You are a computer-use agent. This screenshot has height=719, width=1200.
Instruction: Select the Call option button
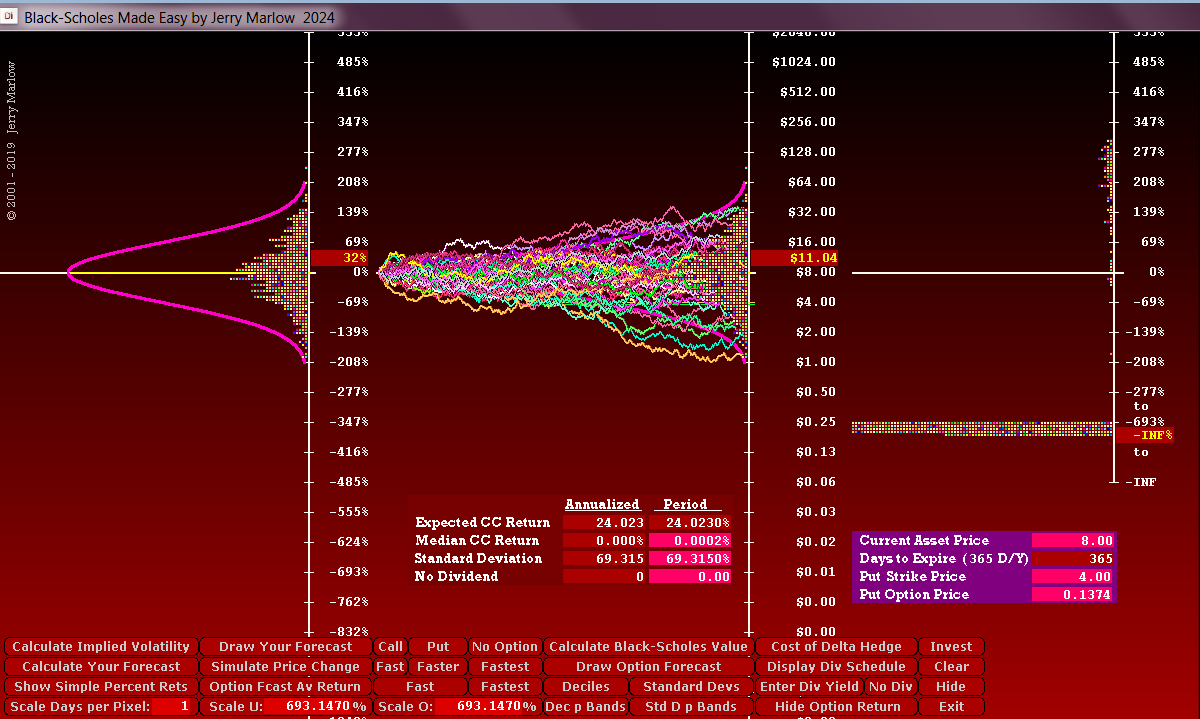coord(391,647)
